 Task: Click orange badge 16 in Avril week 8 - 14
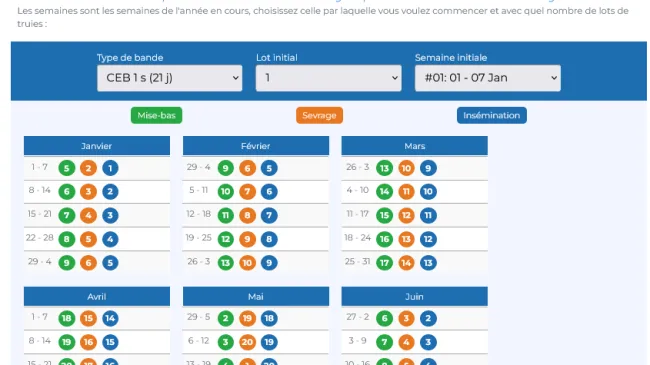(x=88, y=342)
